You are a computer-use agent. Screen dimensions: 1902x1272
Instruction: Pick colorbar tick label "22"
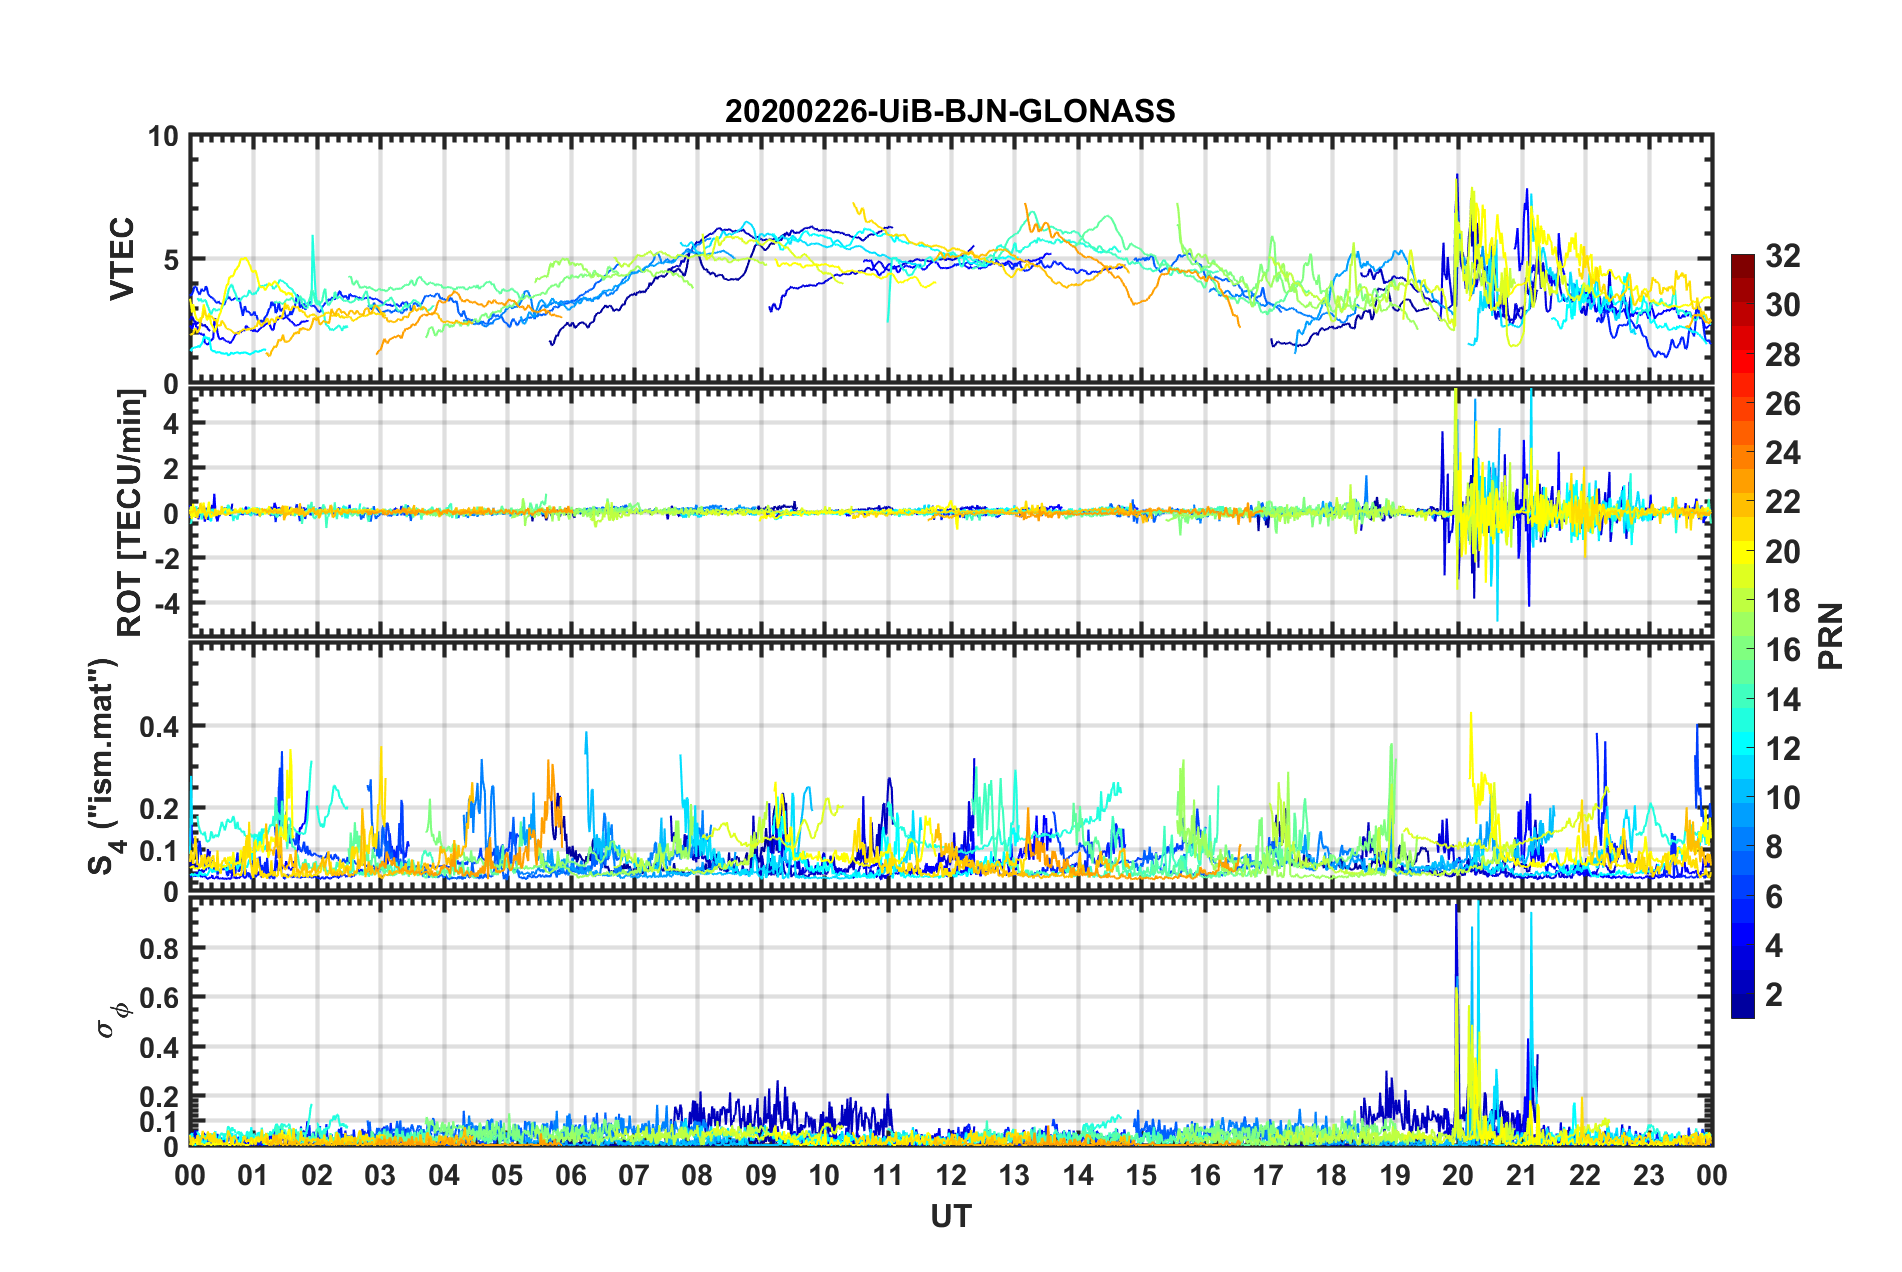(1783, 502)
